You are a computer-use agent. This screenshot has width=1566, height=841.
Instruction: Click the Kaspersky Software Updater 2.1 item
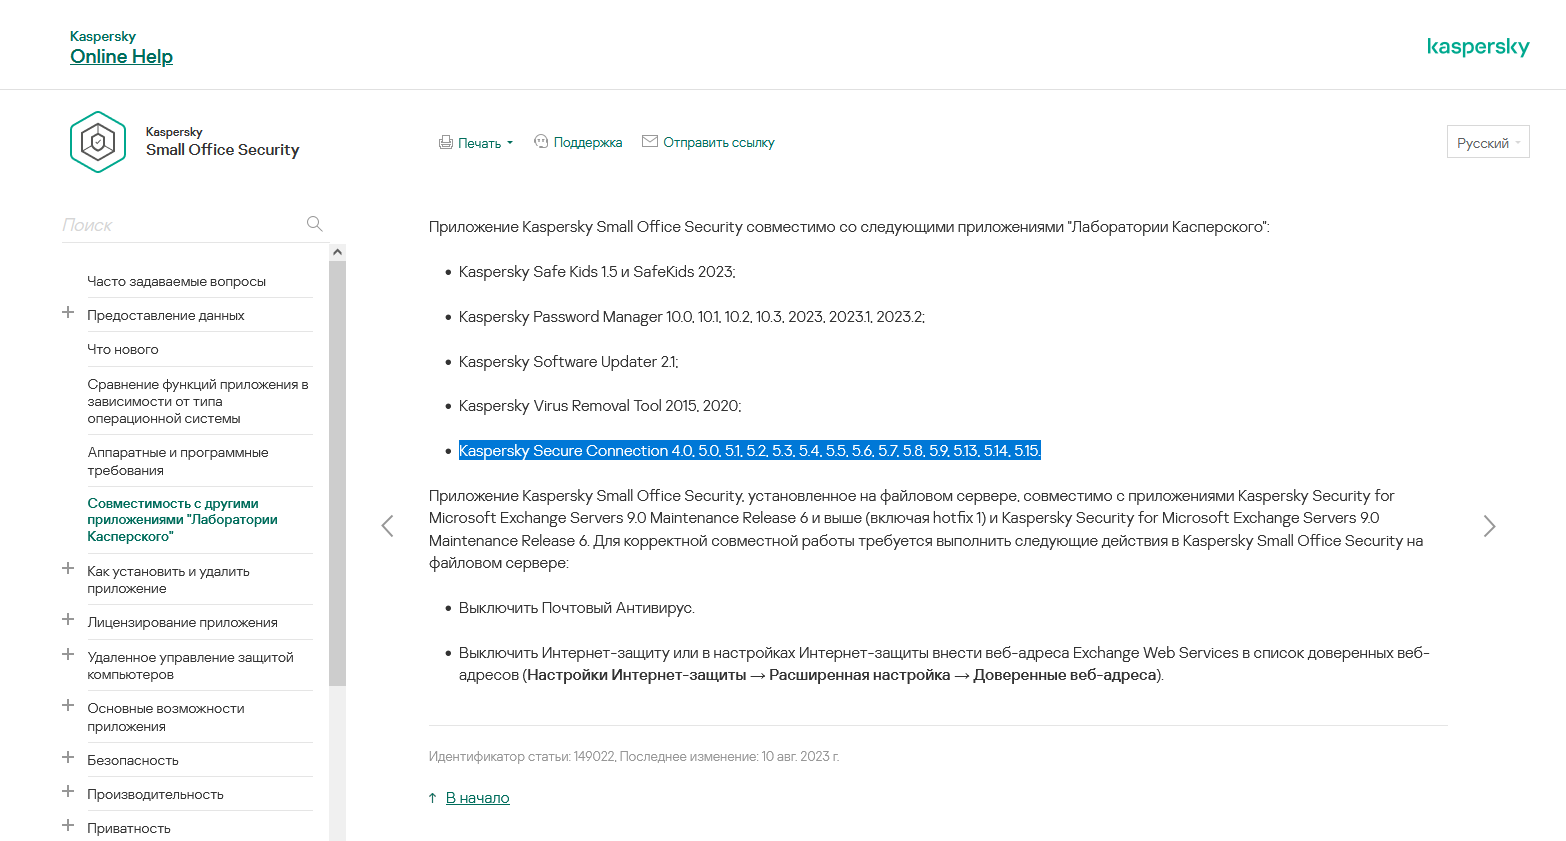point(568,362)
